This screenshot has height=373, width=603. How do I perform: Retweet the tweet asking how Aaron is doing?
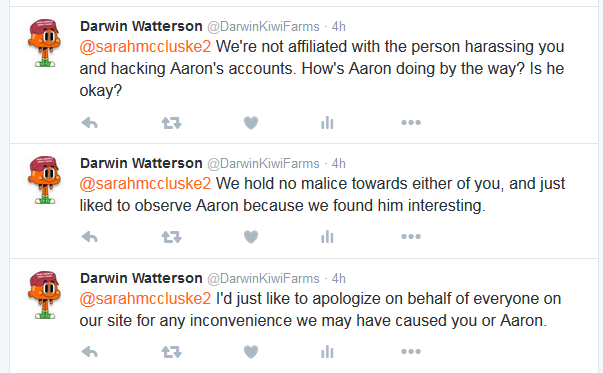point(171,123)
